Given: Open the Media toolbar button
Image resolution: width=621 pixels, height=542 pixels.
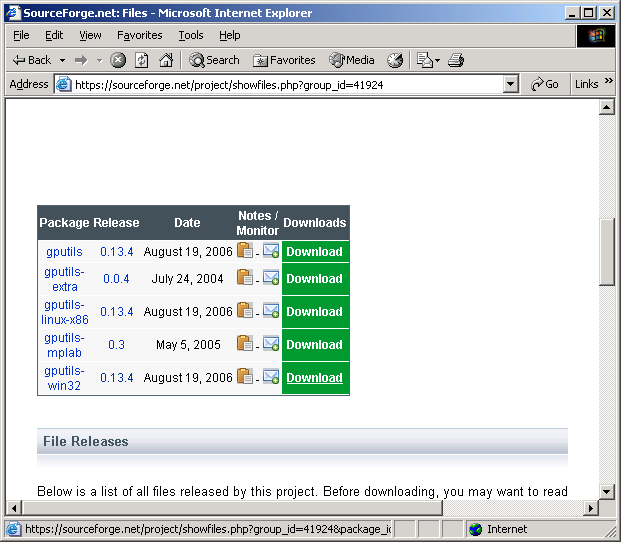Looking at the screenshot, I should [352, 60].
